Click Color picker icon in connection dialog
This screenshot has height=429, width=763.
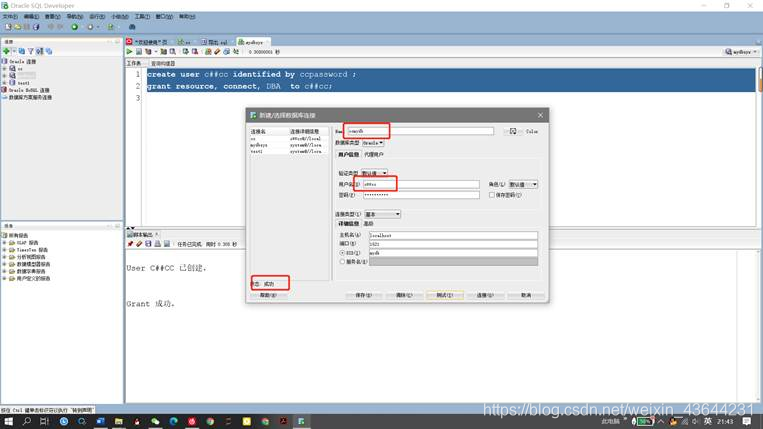[x=513, y=131]
